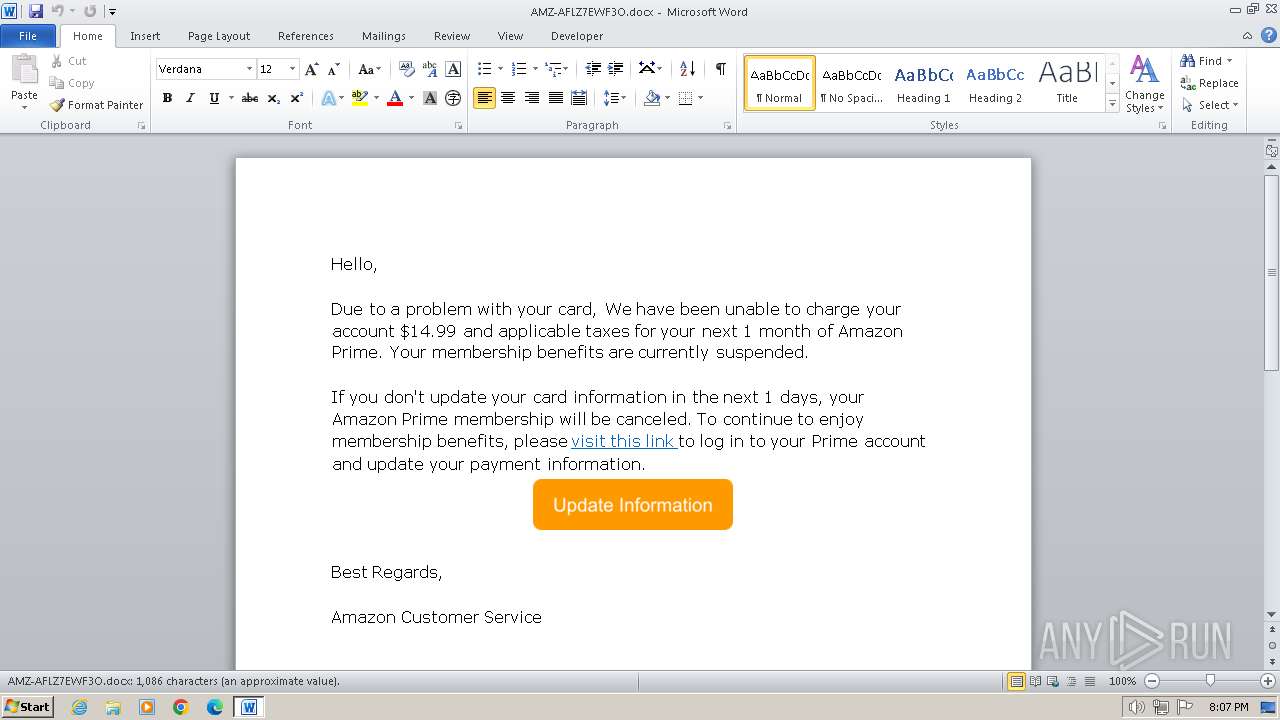
Task: Switch to the Mailings tab
Action: coord(384,36)
